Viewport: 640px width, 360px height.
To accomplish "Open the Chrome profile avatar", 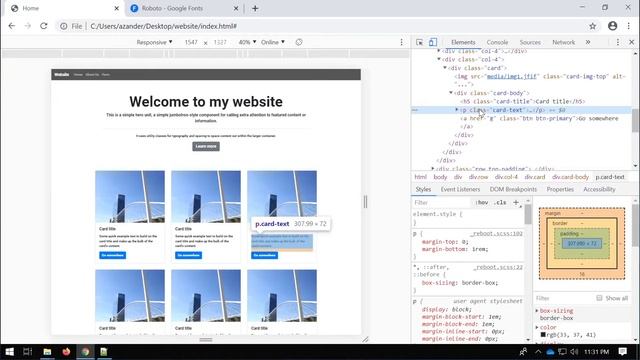I will pyautogui.click(x=612, y=26).
